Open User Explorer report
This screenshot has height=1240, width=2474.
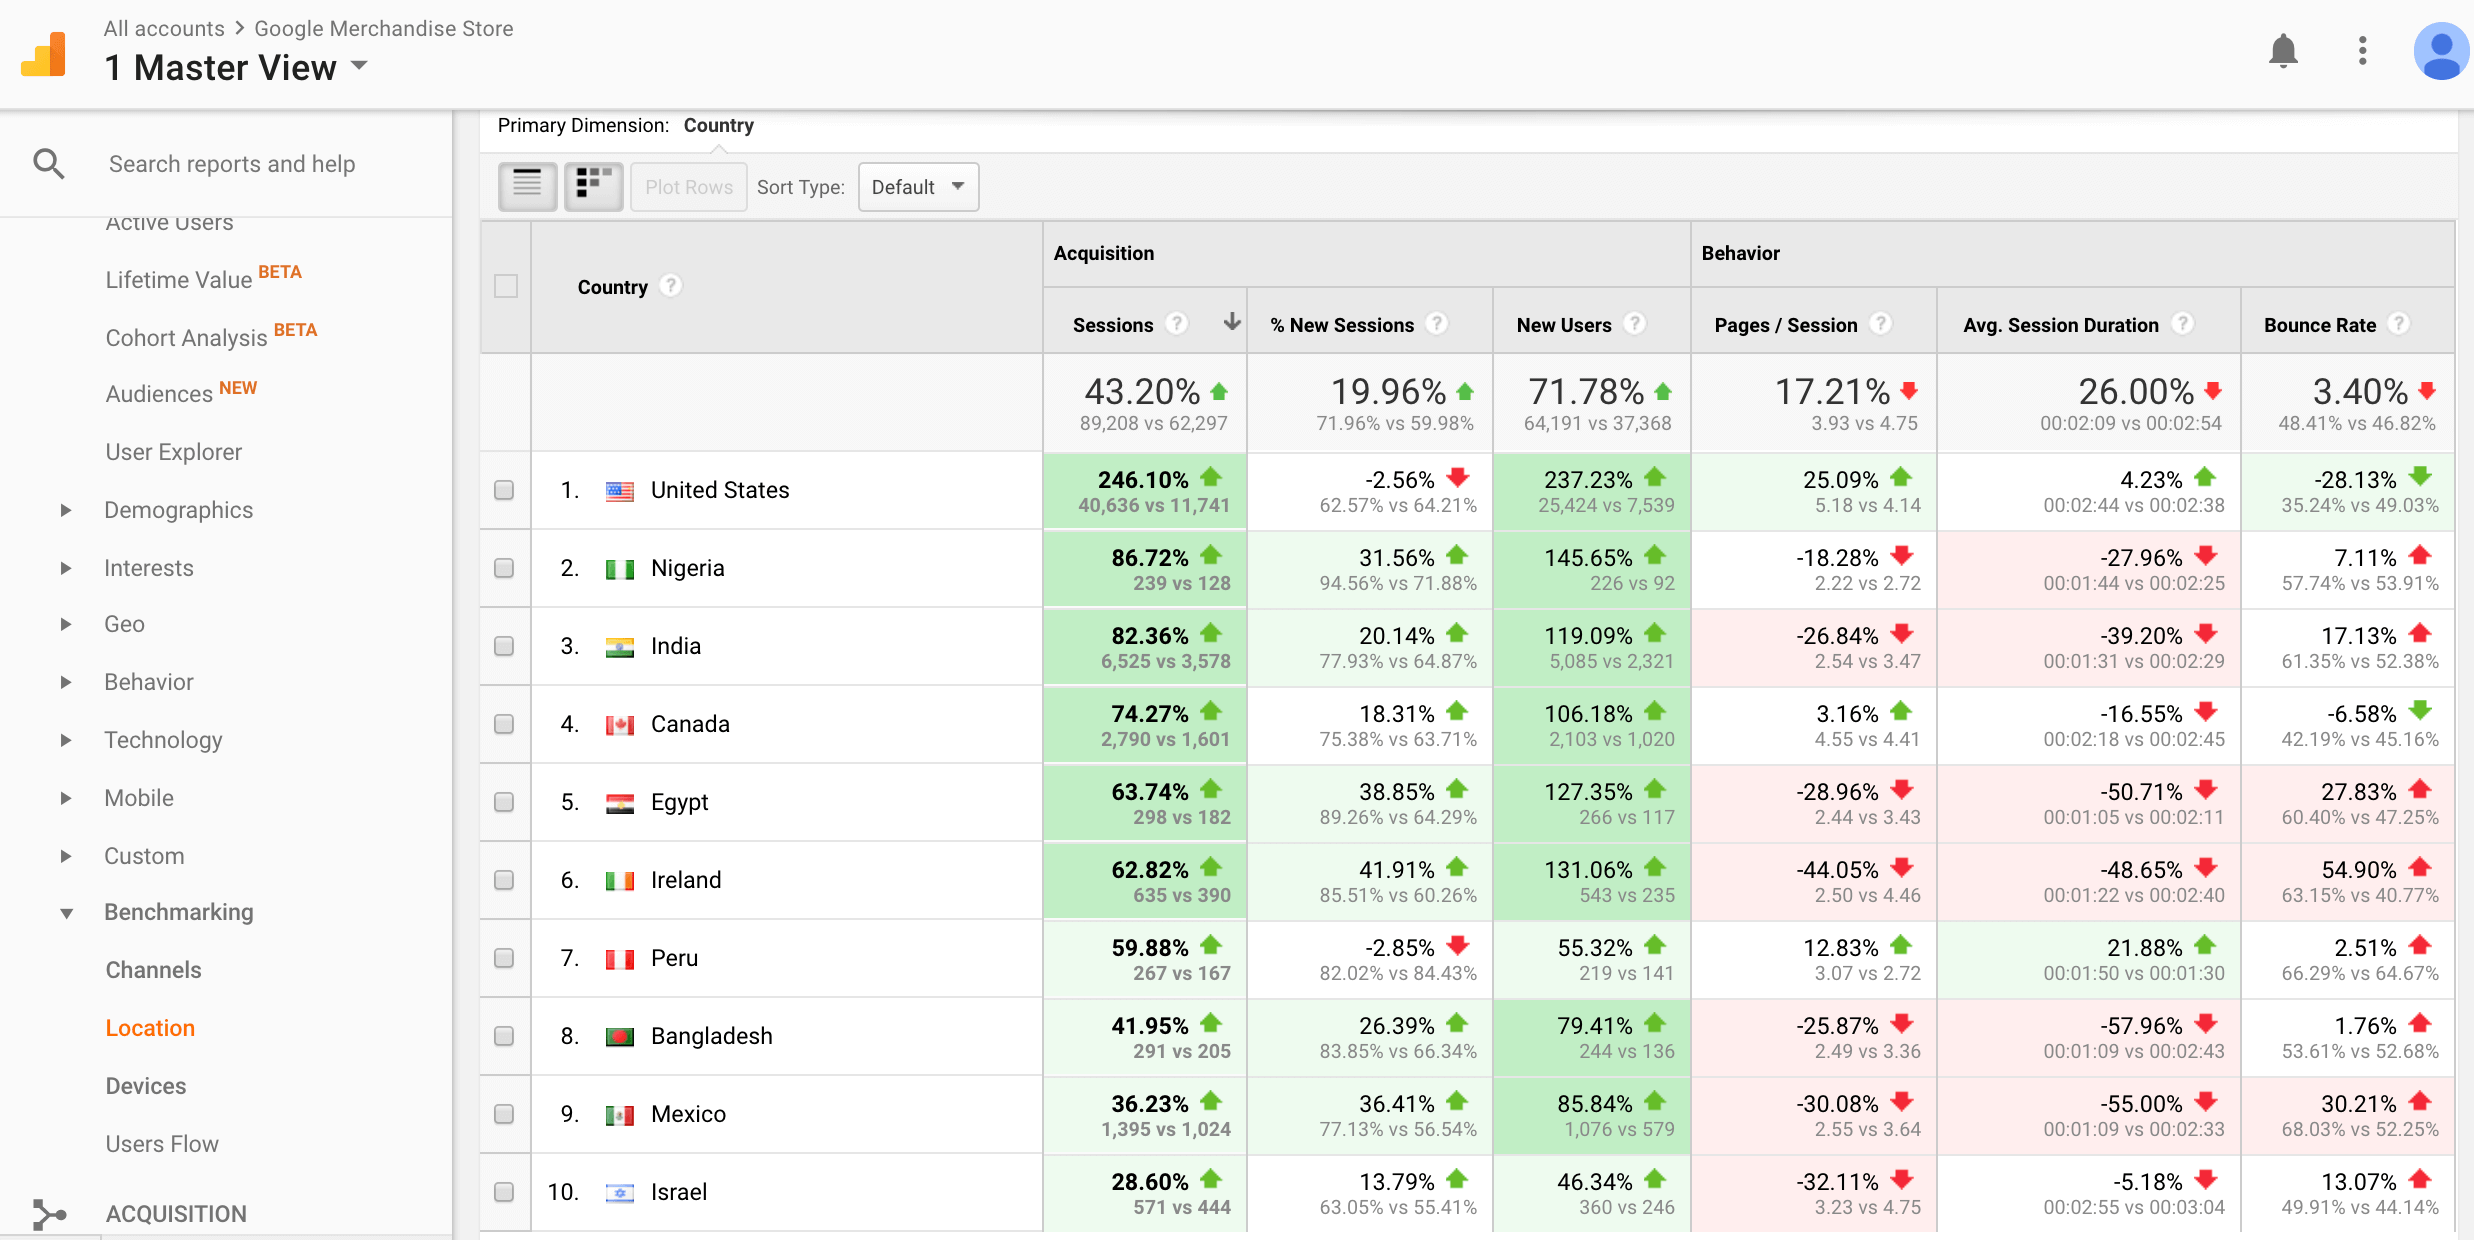(174, 452)
